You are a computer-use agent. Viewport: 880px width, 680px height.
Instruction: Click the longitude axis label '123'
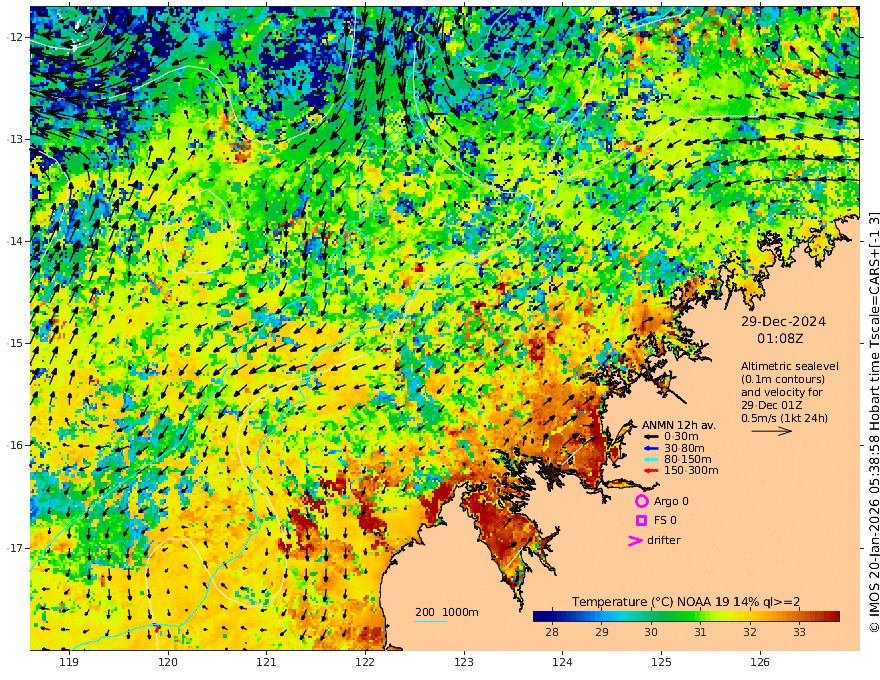(464, 663)
